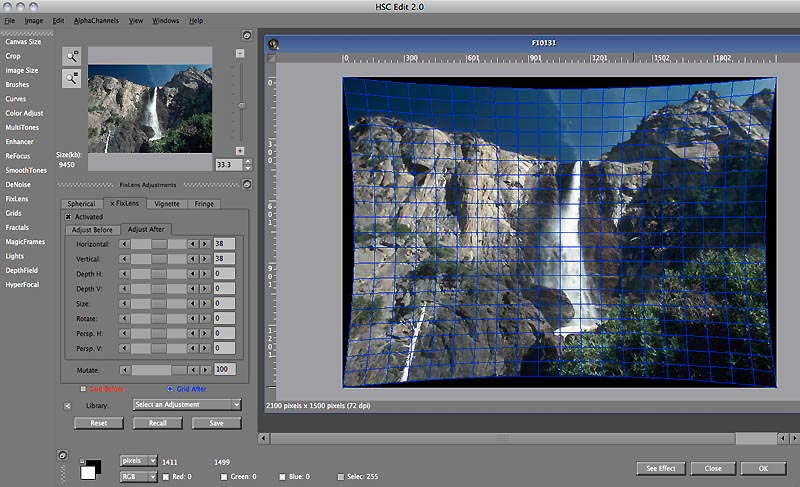Screen dimensions: 800x487
Task: Click the black foreground color swatch
Action: click(96, 465)
